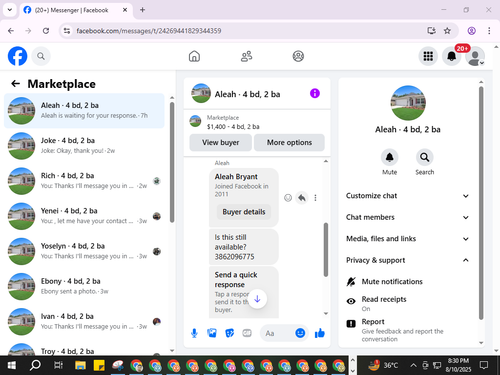500x375 pixels.
Task: Open the Windows Start menu
Action: tap(12, 365)
